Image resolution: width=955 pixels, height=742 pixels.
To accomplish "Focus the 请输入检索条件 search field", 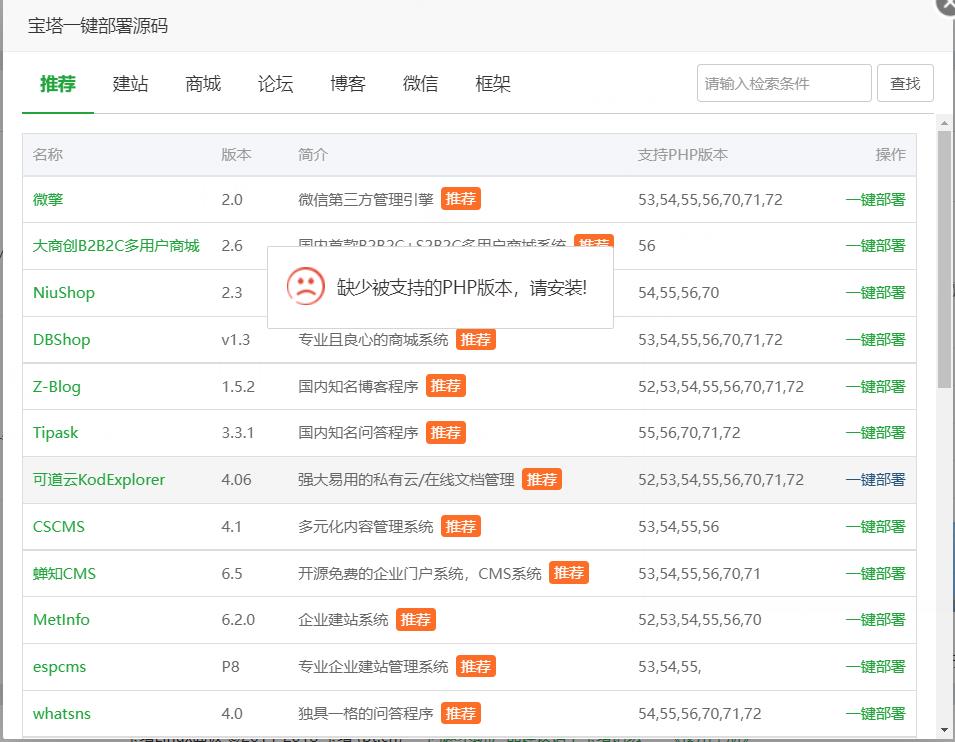I will coord(784,83).
